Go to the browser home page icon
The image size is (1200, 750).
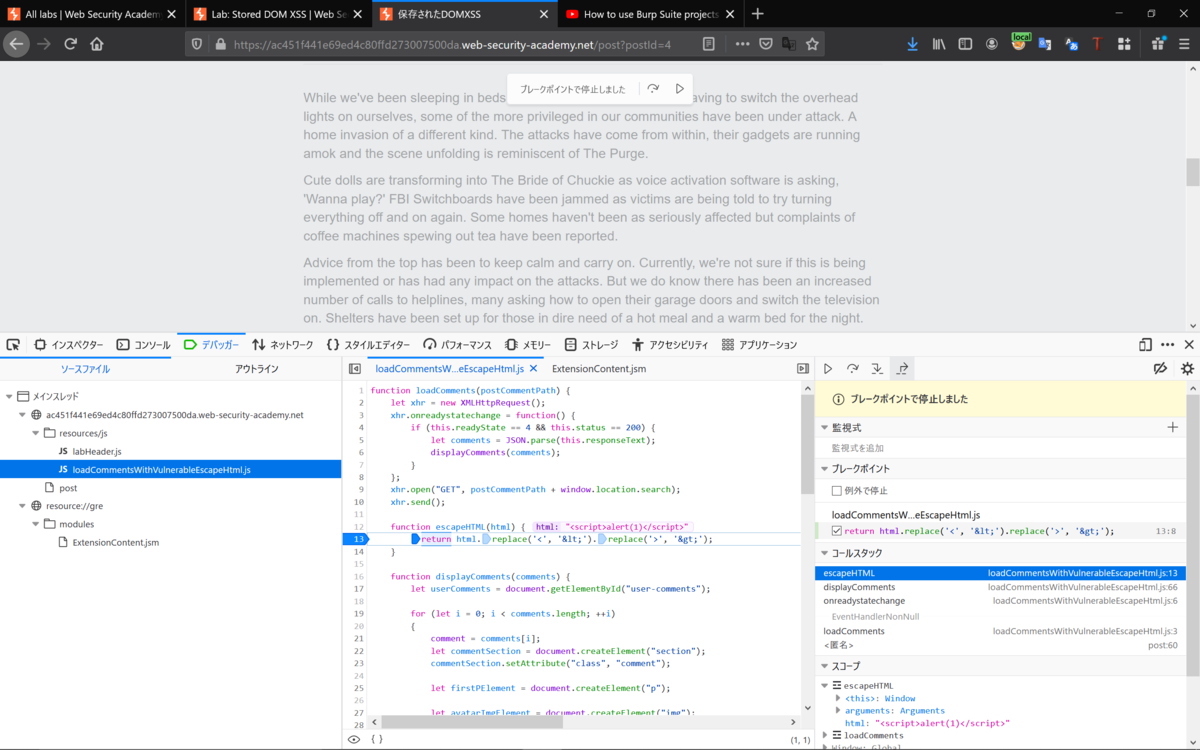pos(97,44)
